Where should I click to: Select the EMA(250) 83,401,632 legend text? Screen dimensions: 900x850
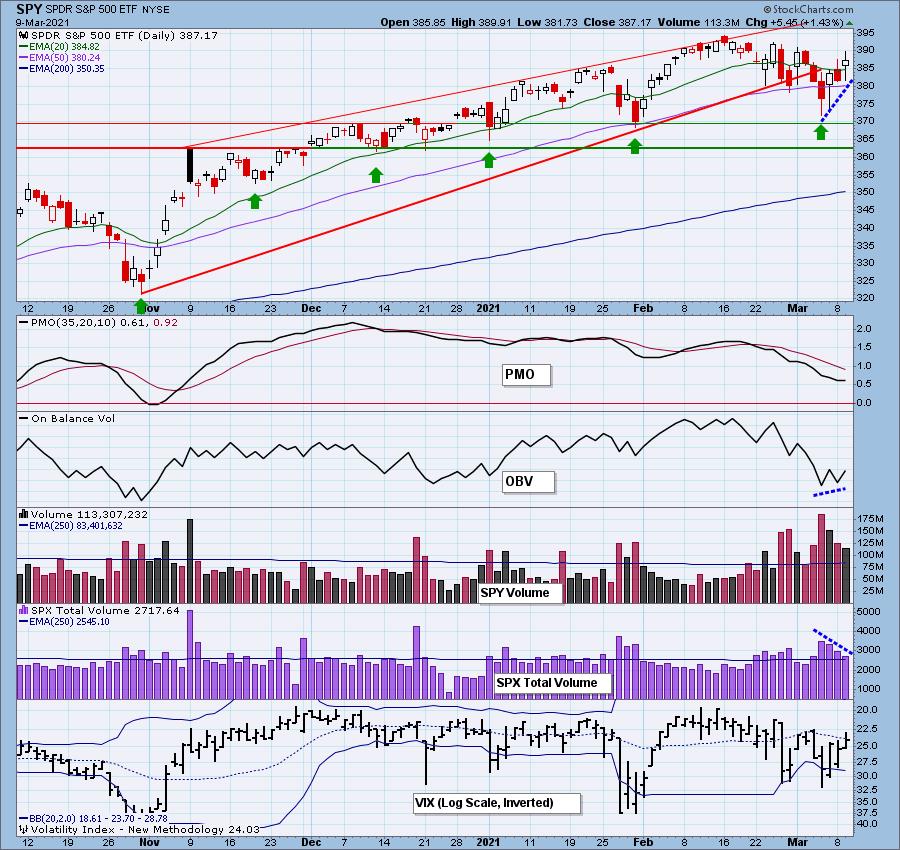75,525
